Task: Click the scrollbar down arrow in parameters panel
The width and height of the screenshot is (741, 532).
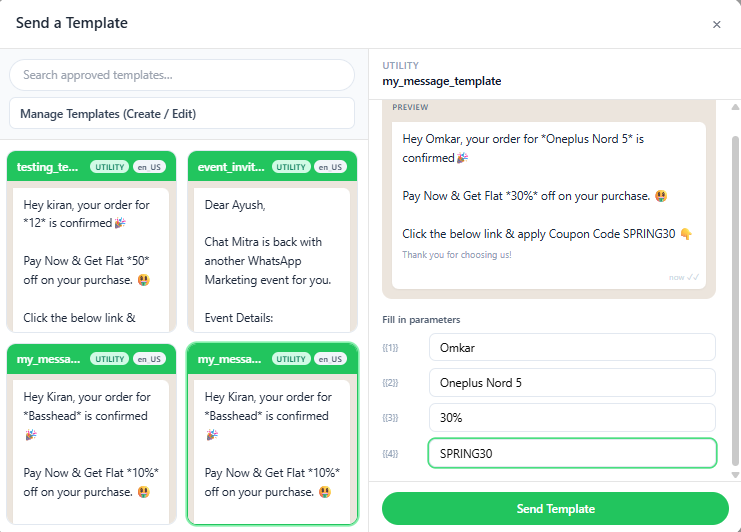Action: pyautogui.click(x=735, y=474)
